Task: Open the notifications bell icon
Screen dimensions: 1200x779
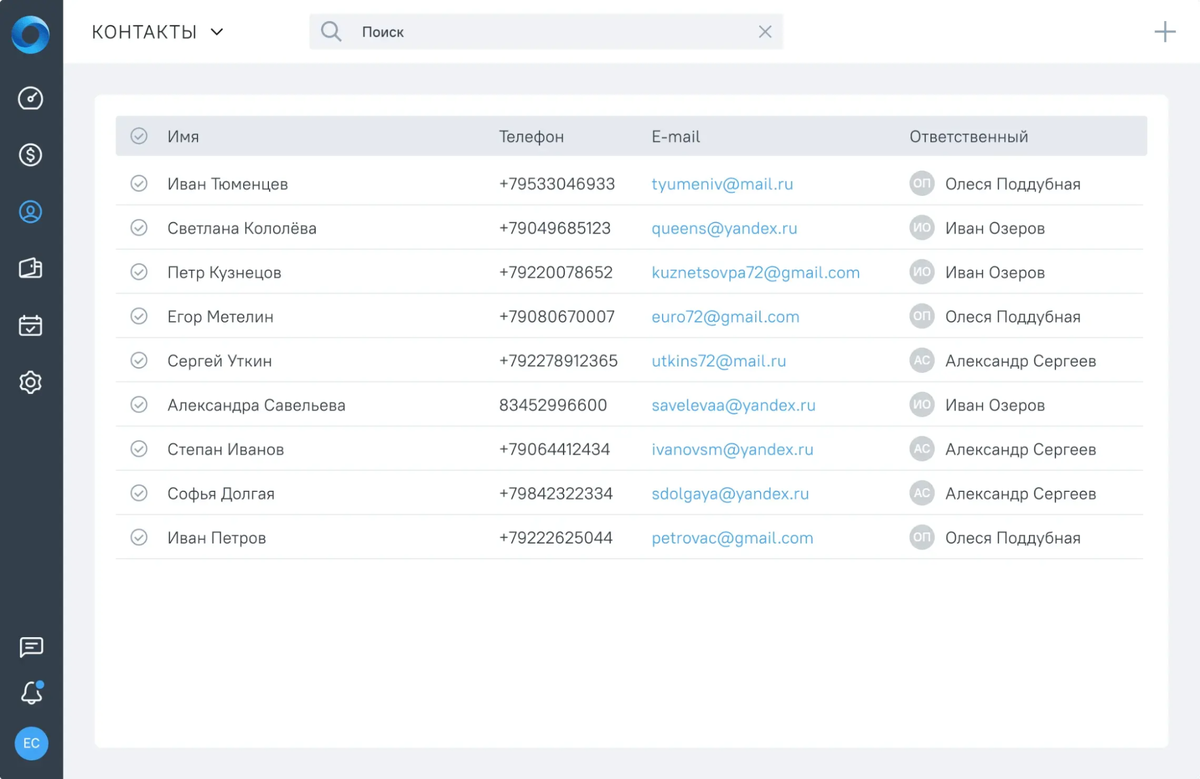Action: point(31,693)
